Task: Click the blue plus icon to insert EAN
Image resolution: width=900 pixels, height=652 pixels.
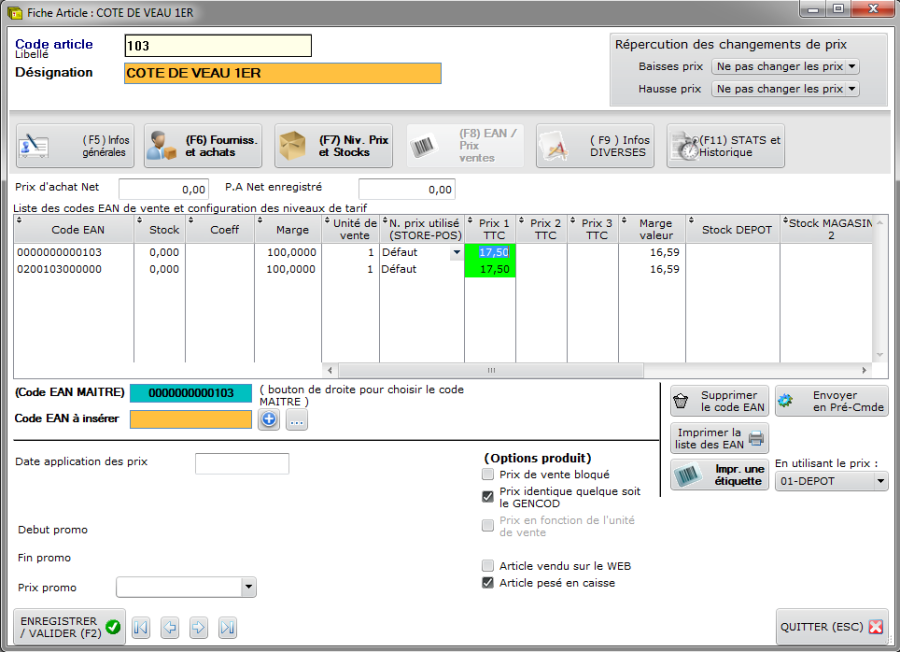Action: 269,421
